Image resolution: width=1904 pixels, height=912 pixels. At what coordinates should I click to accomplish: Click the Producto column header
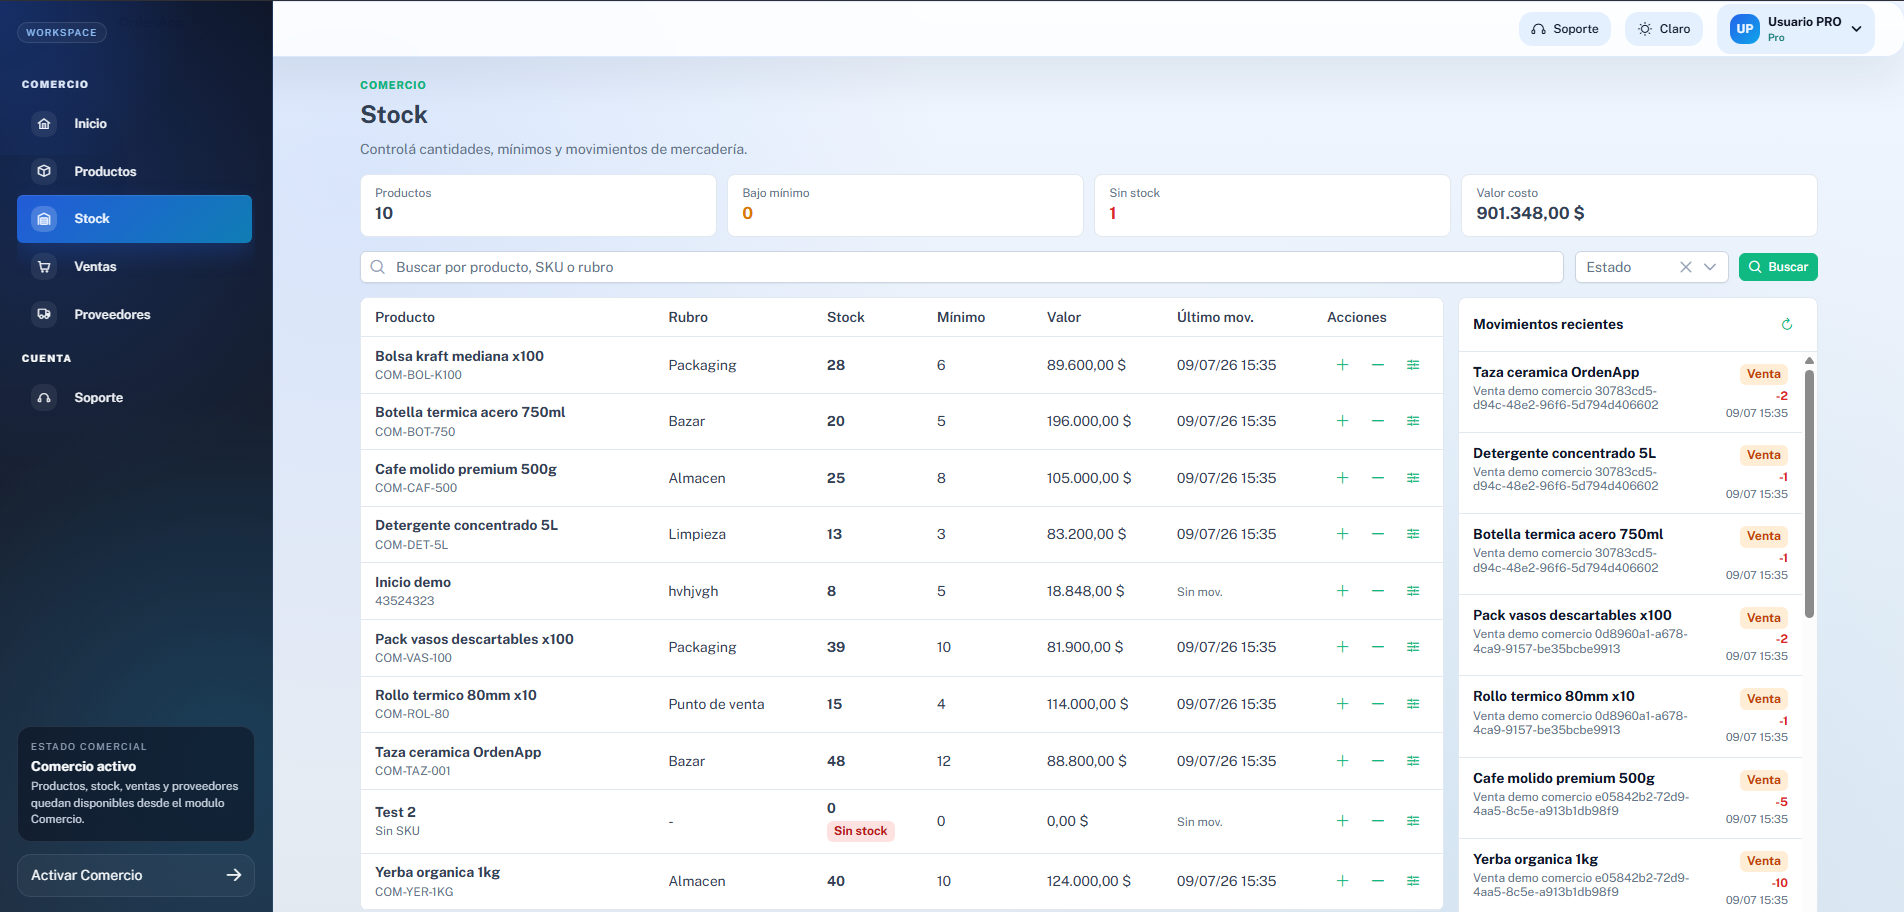point(405,317)
